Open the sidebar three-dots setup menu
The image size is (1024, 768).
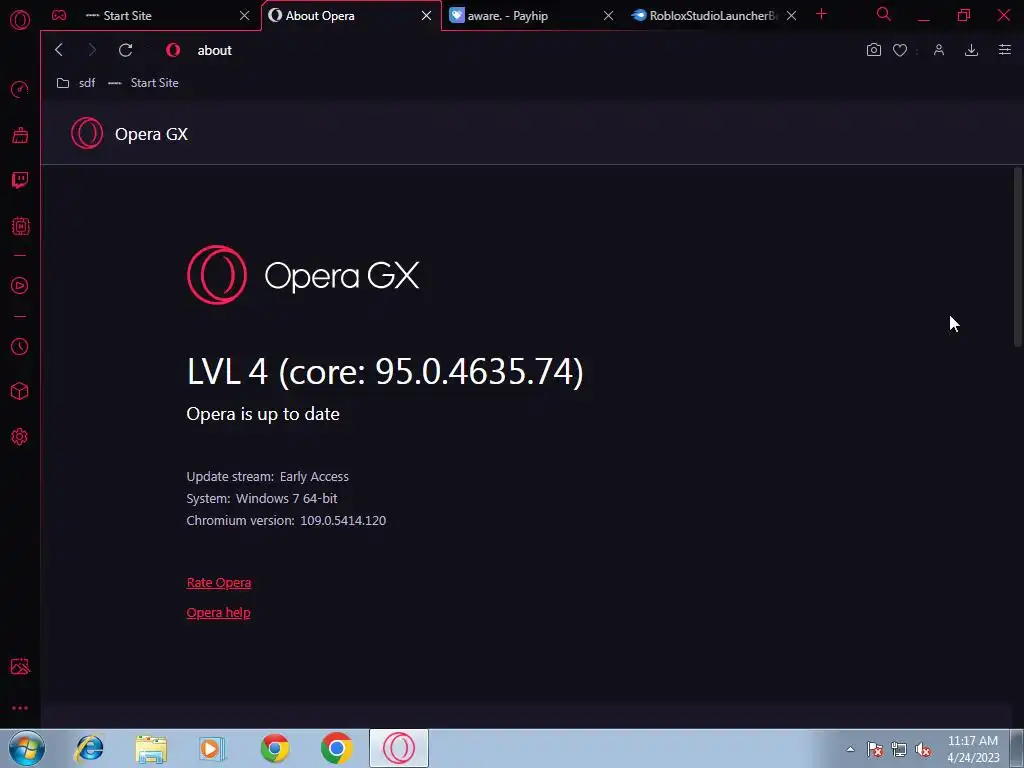coord(20,708)
